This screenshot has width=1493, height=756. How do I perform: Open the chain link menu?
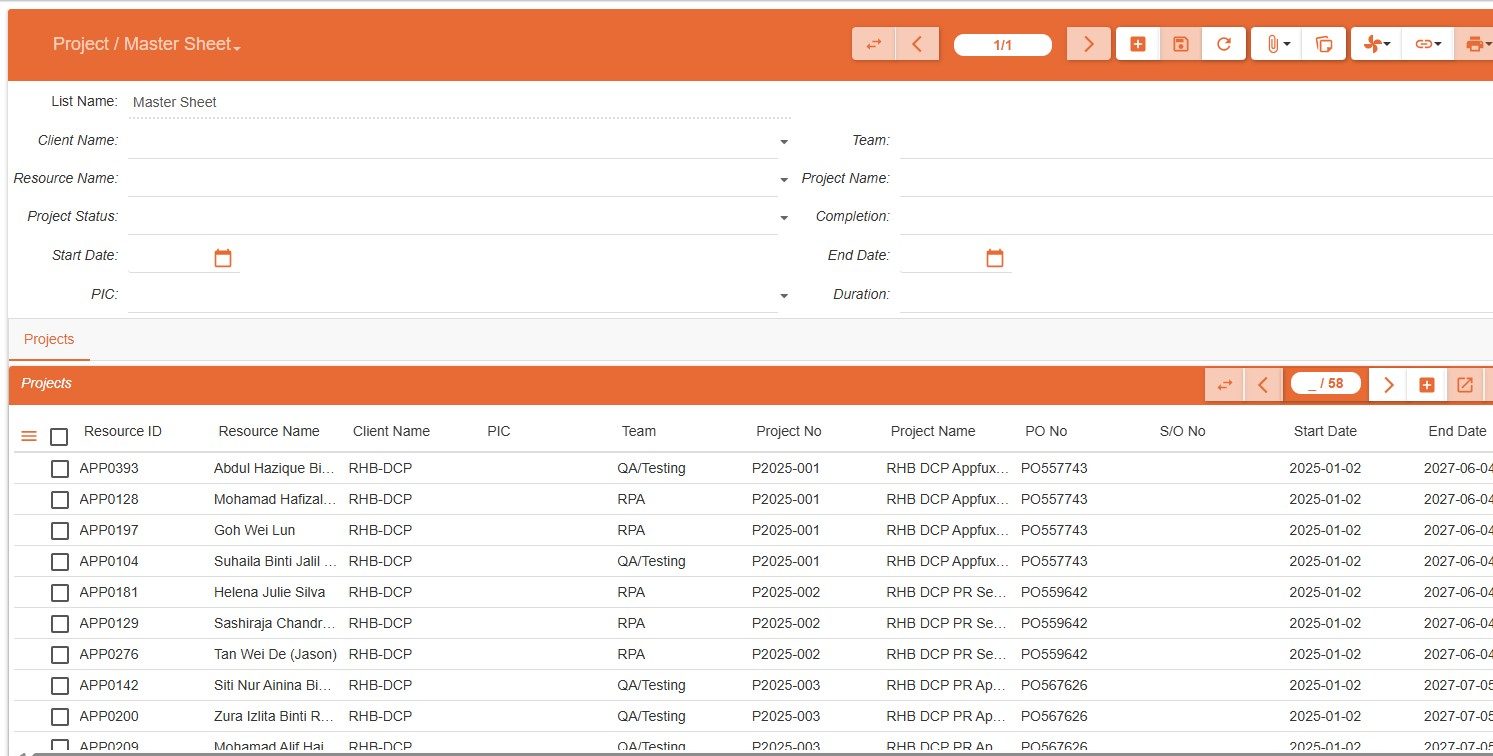pos(1428,44)
